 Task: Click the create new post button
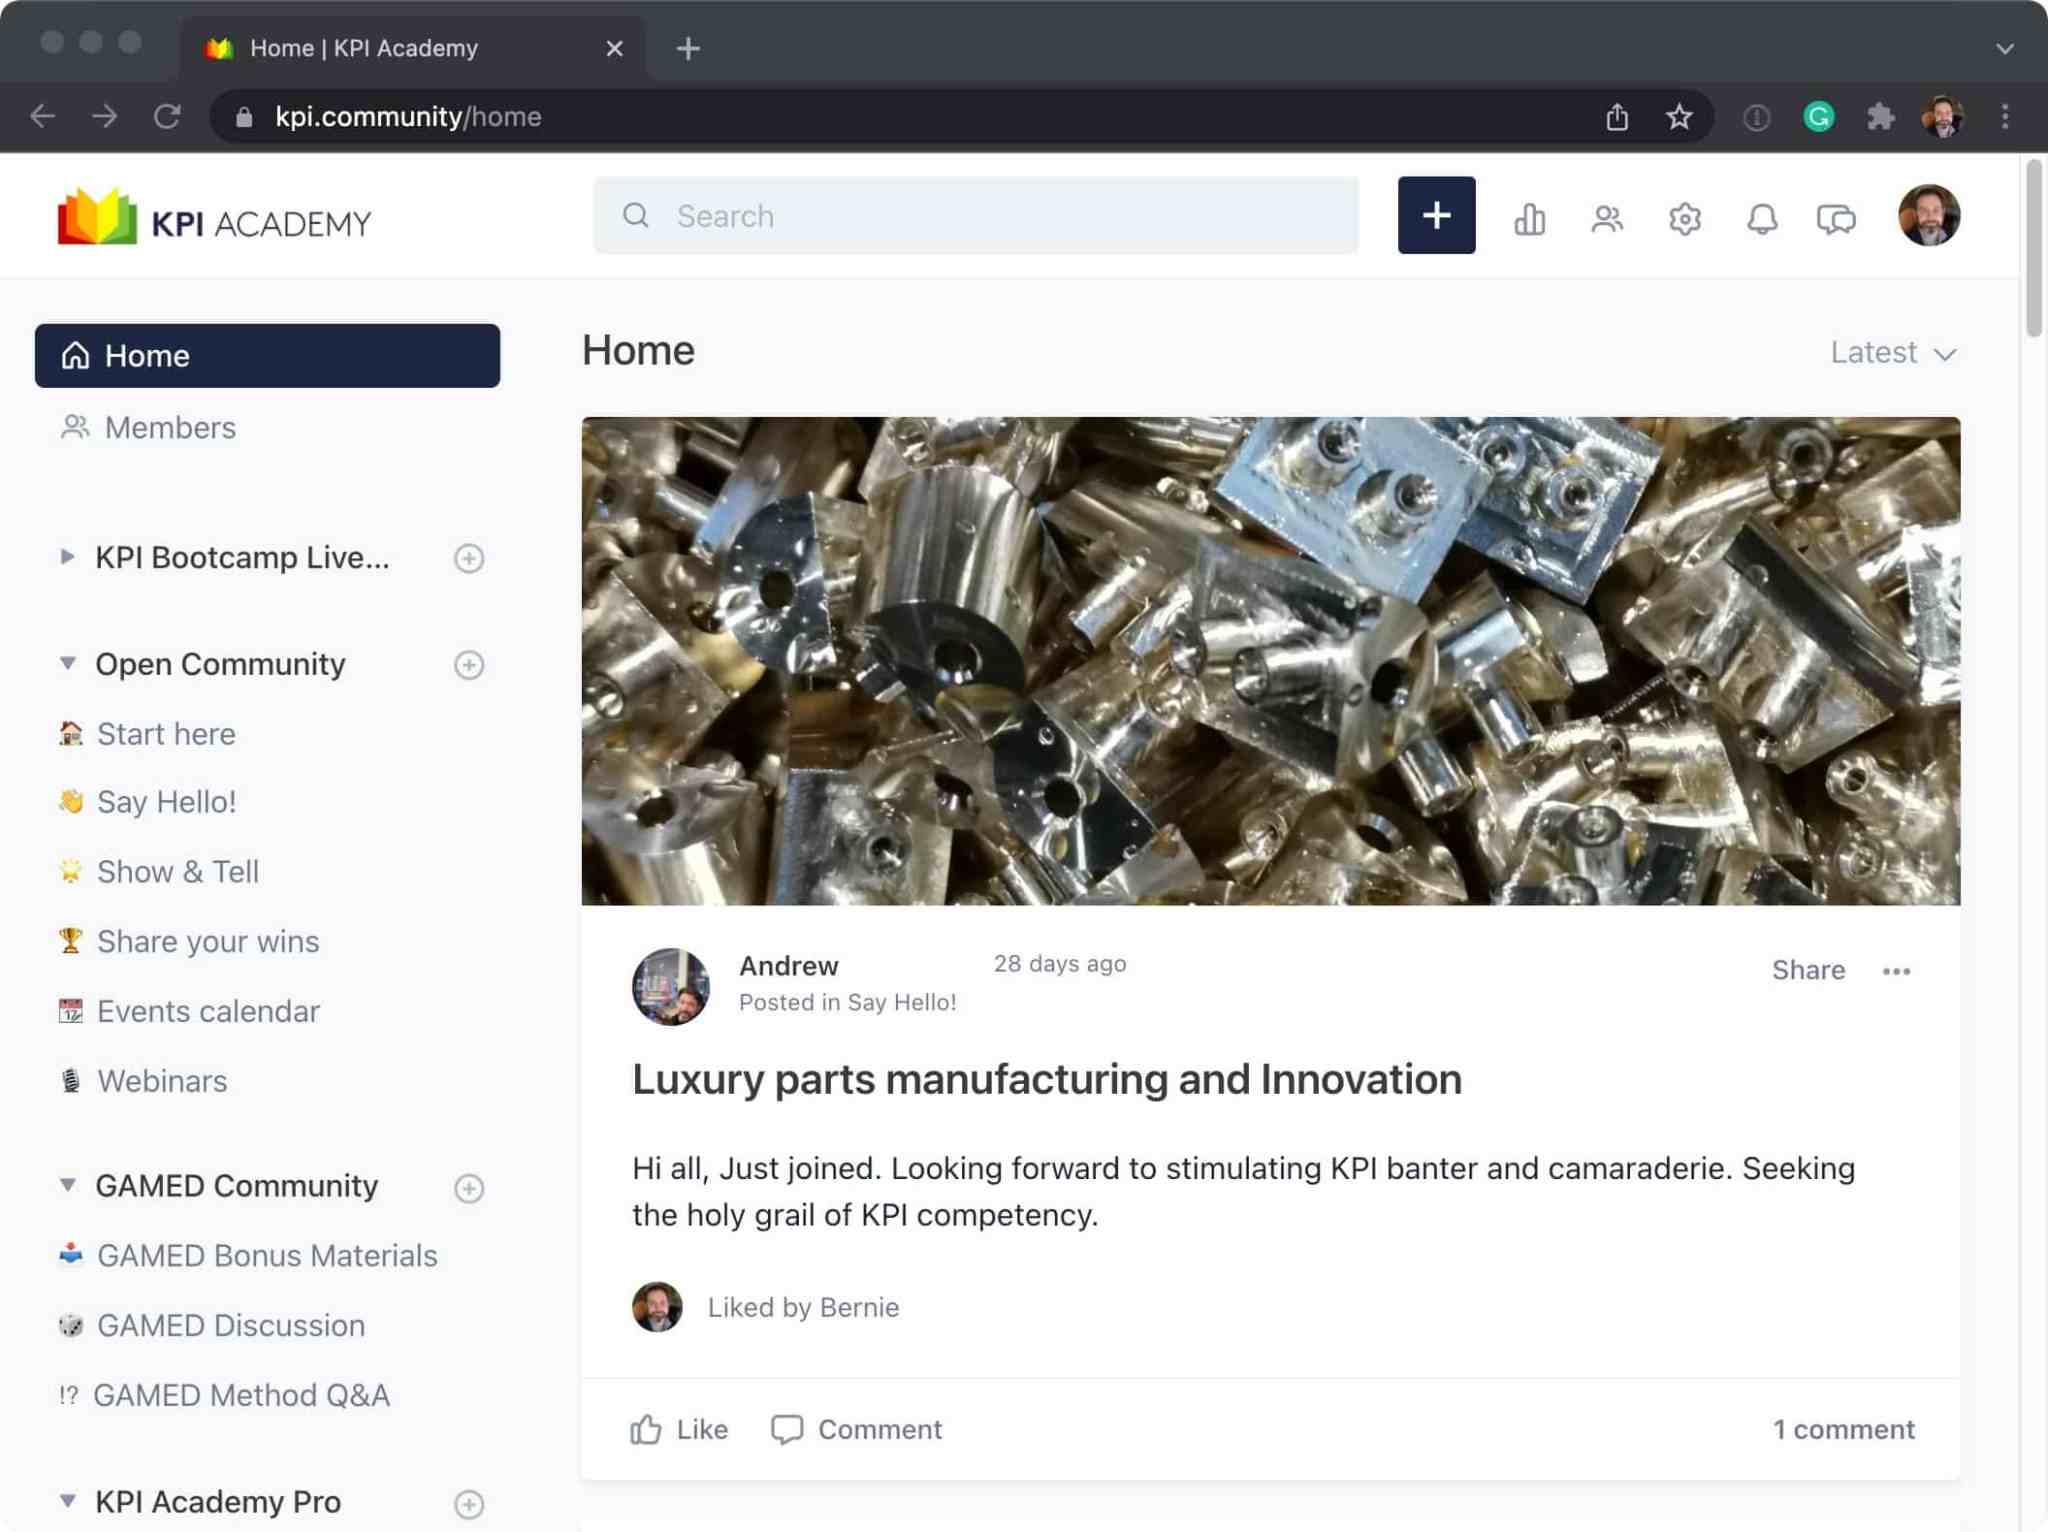tap(1437, 216)
